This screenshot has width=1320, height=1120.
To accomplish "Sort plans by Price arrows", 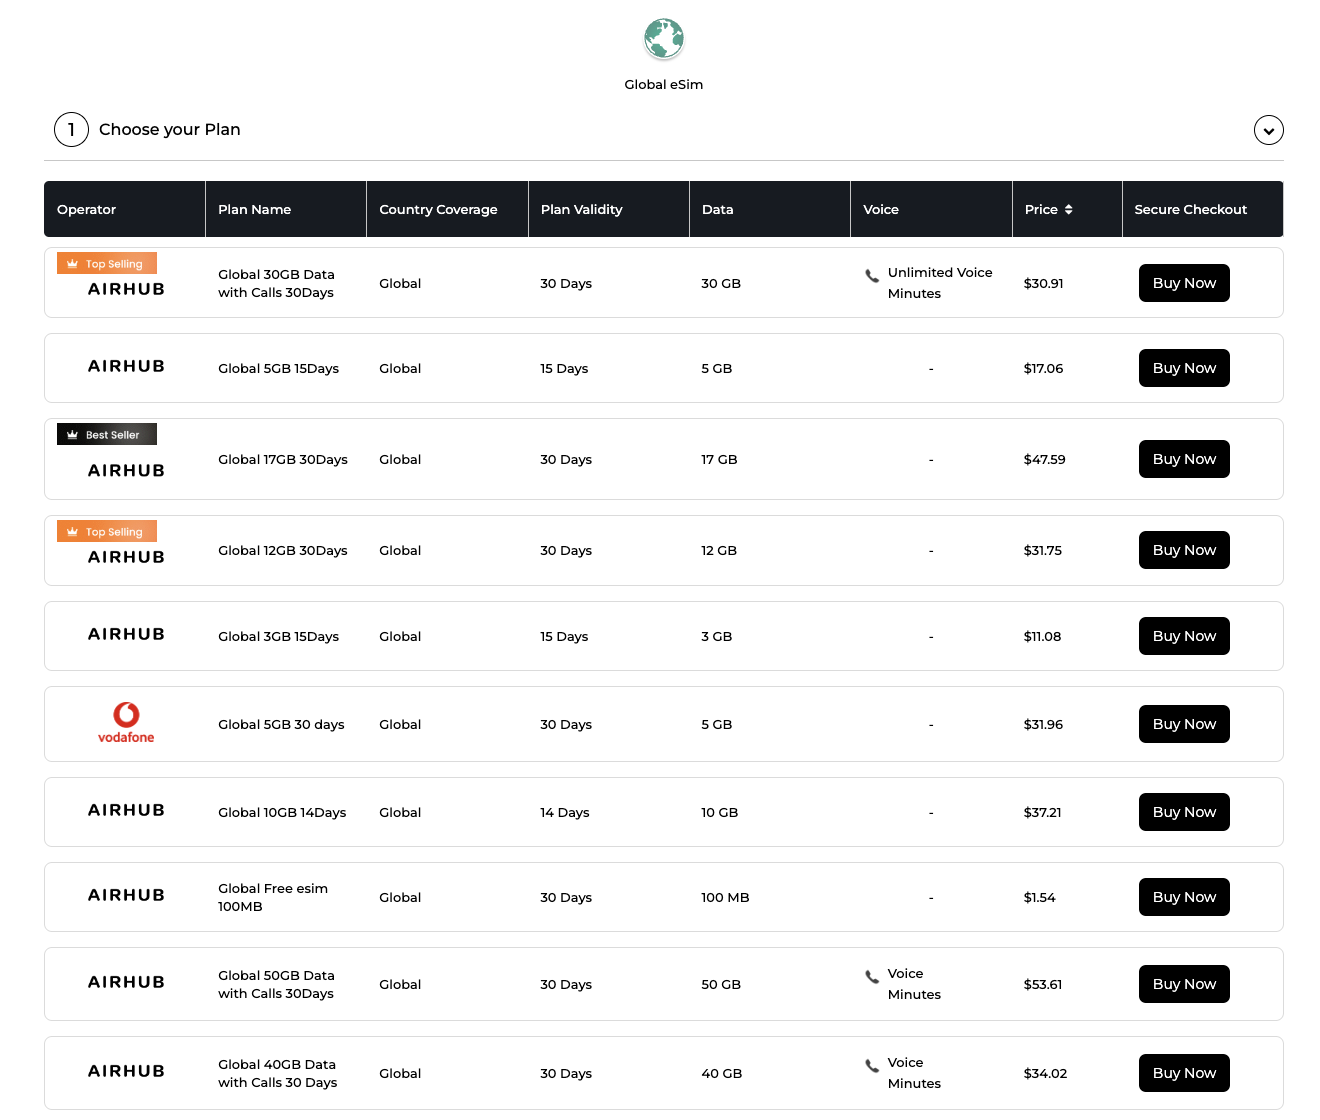I will coord(1068,209).
